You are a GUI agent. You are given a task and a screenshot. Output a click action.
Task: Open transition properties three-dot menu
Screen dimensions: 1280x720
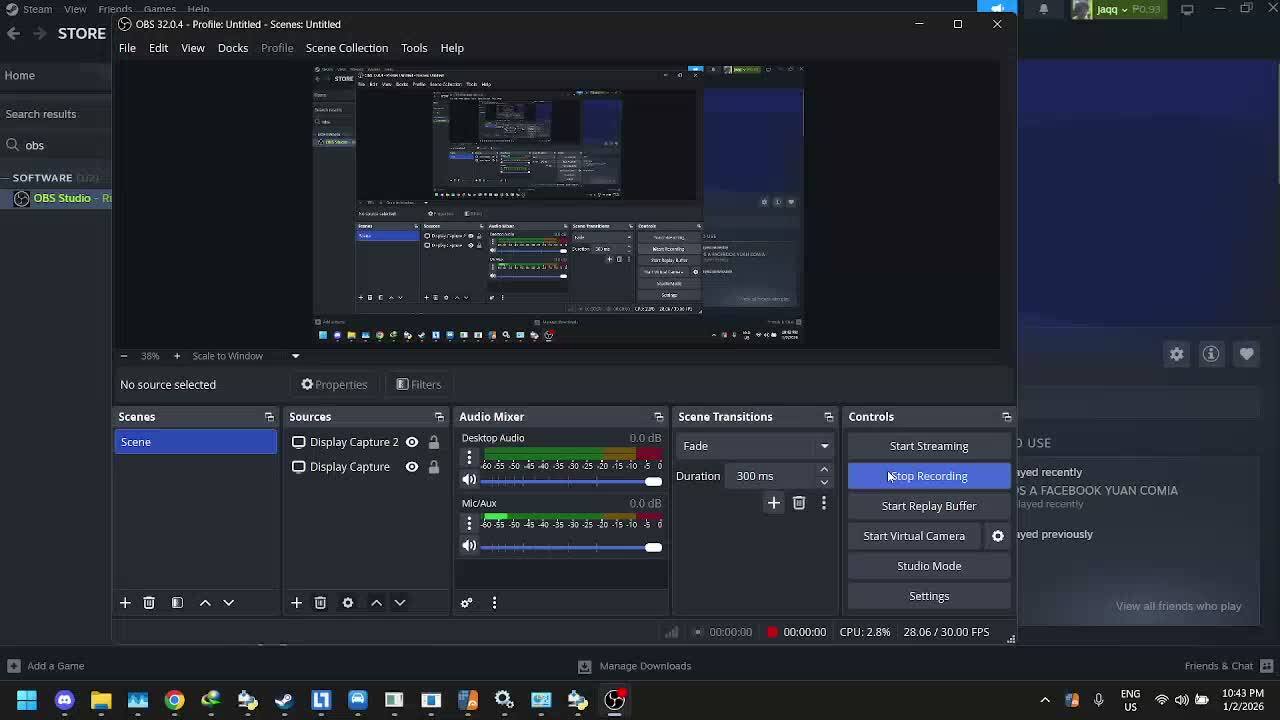(824, 503)
